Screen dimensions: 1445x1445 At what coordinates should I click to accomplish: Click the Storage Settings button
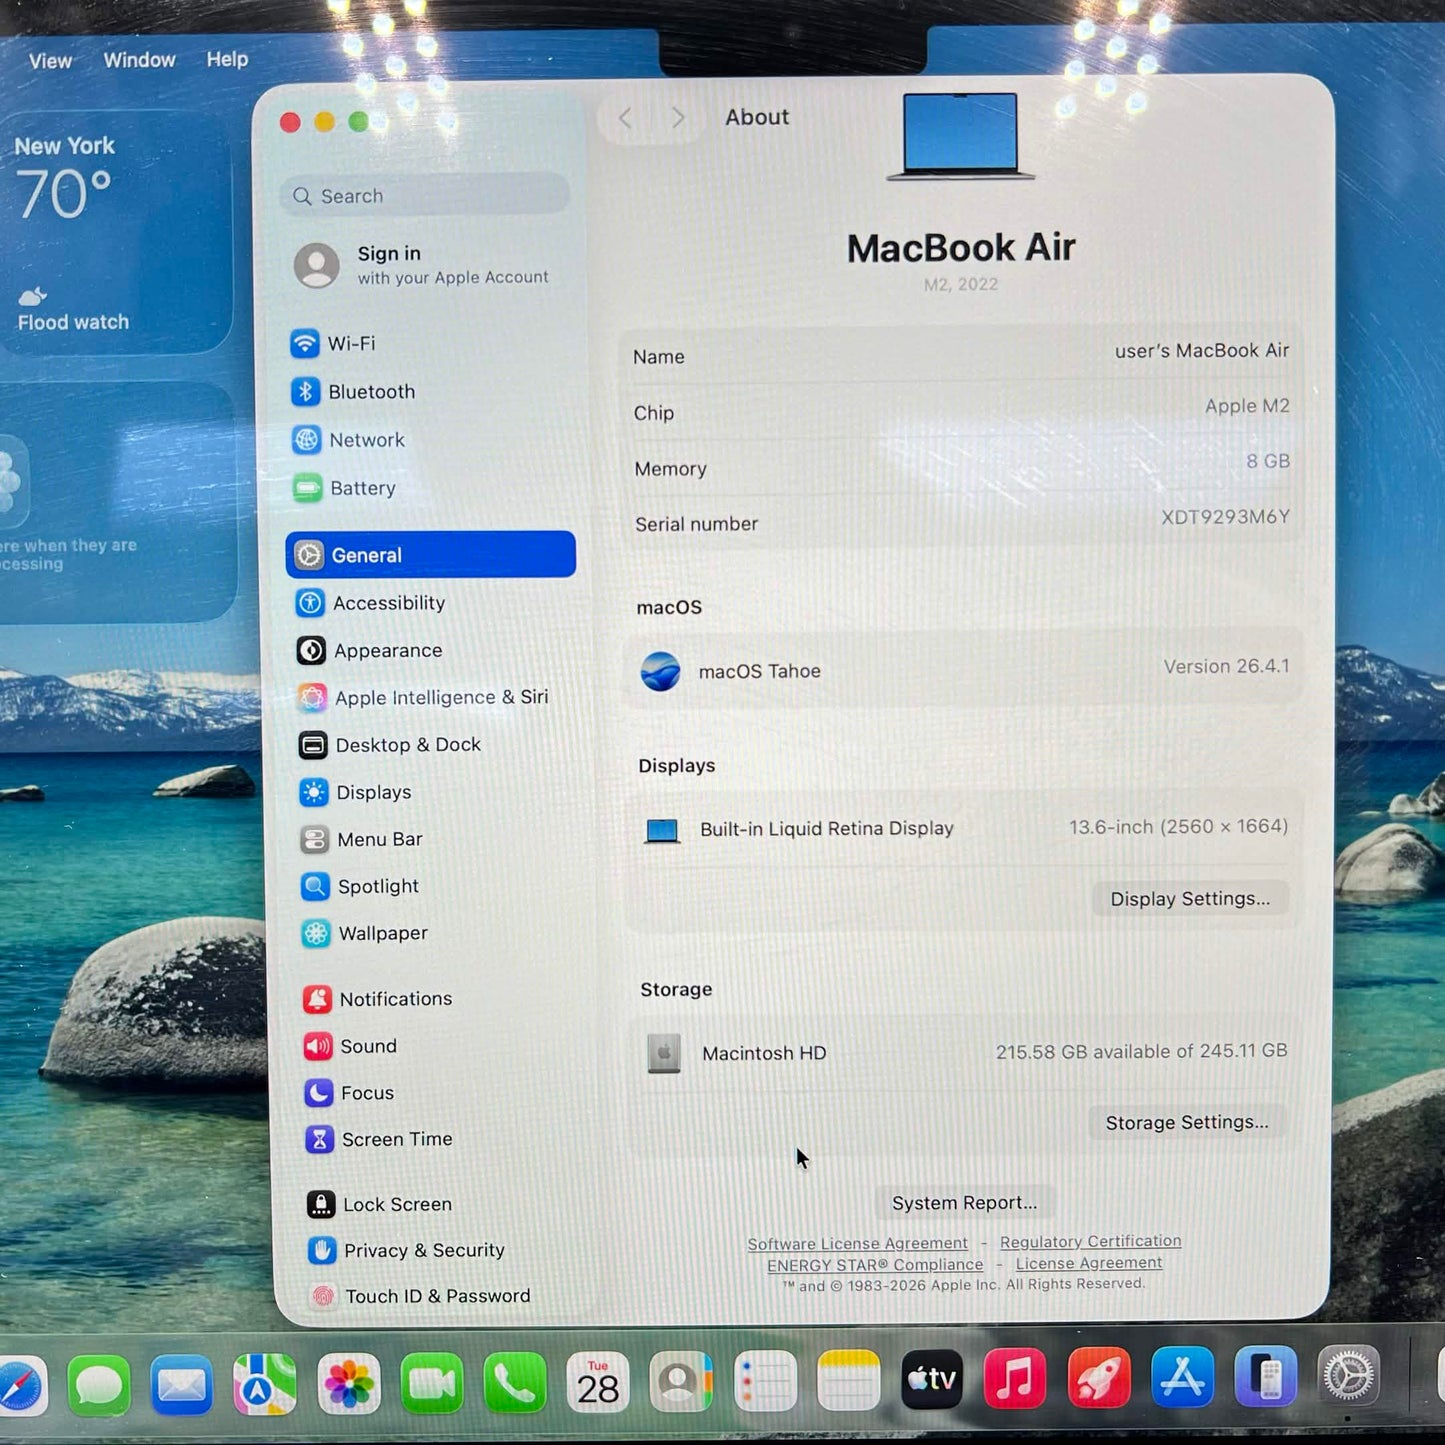(1187, 1123)
